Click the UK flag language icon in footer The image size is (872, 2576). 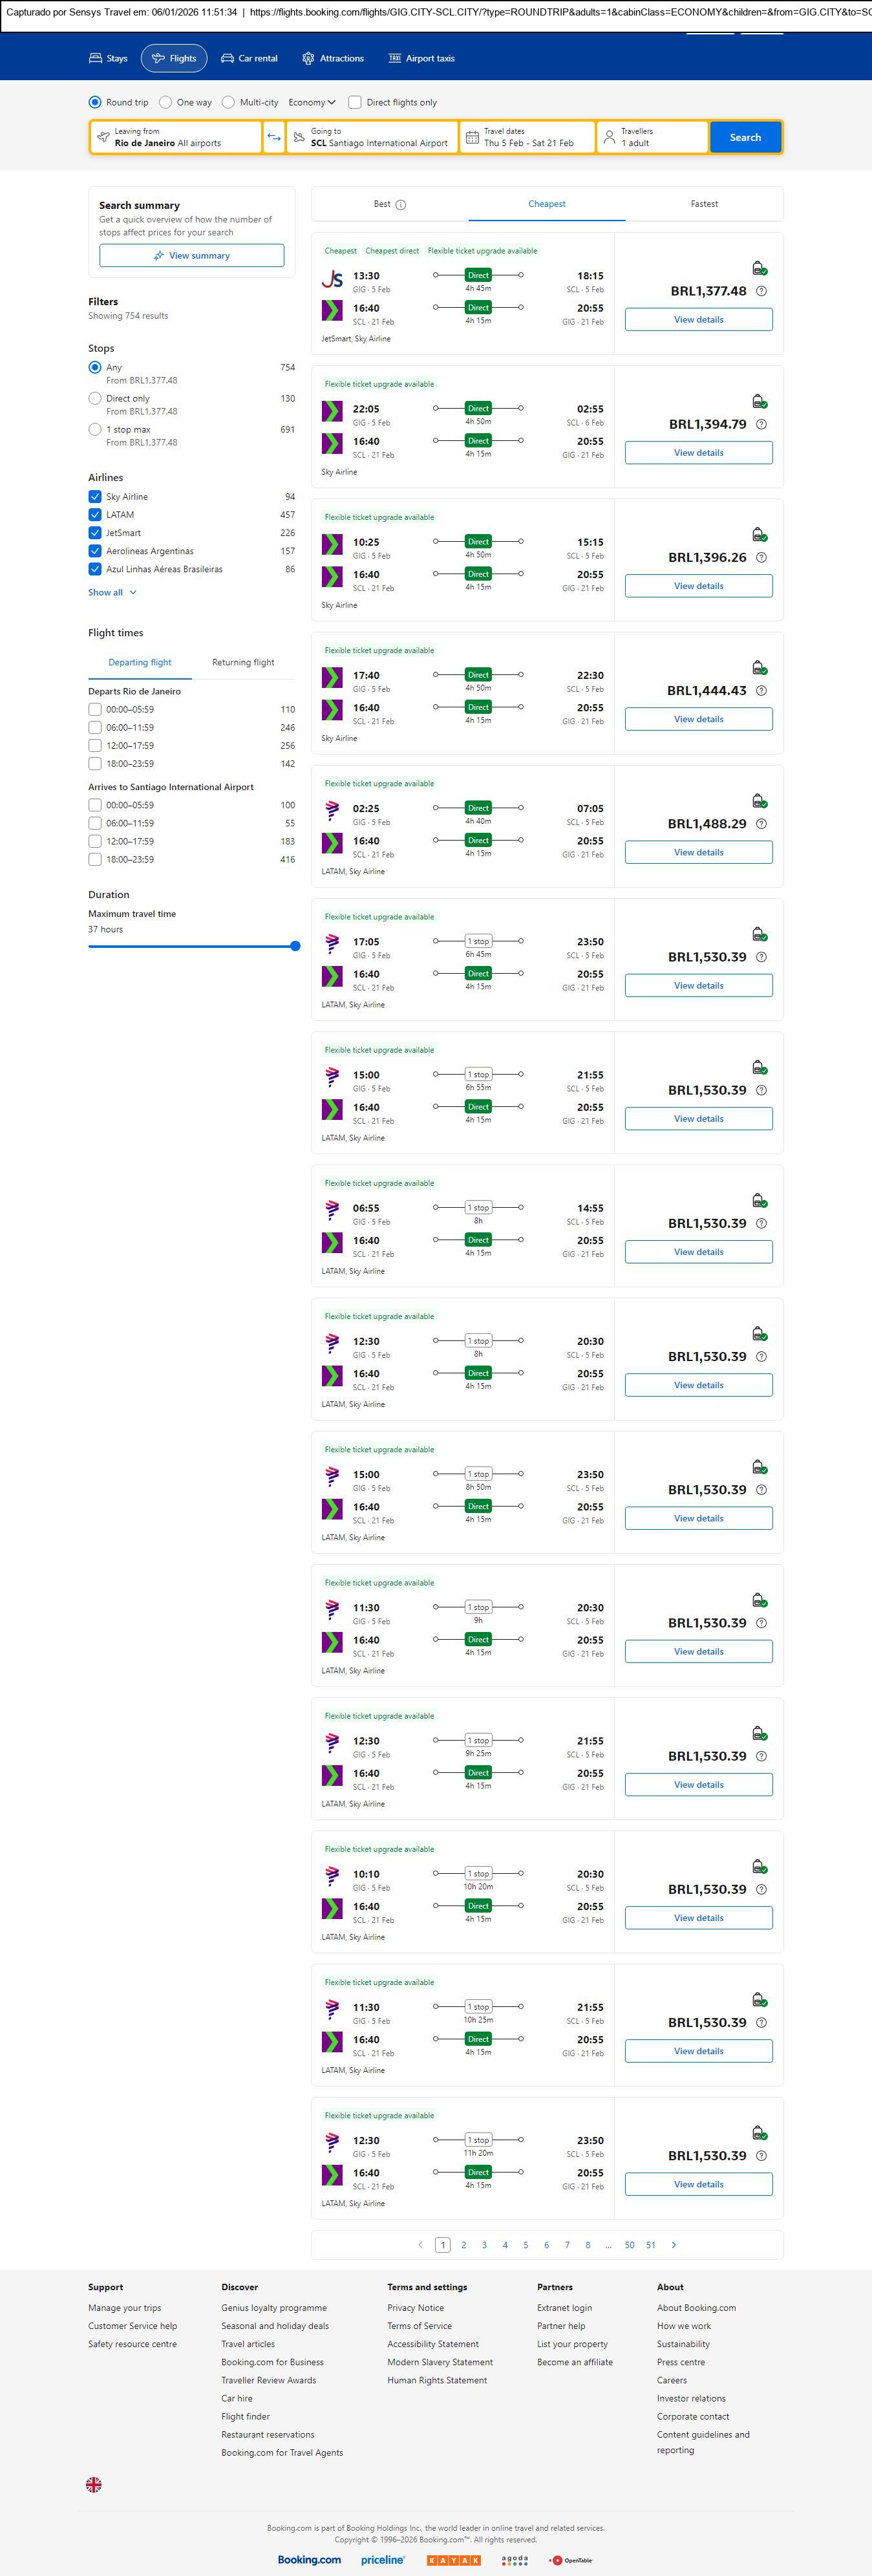point(94,2484)
